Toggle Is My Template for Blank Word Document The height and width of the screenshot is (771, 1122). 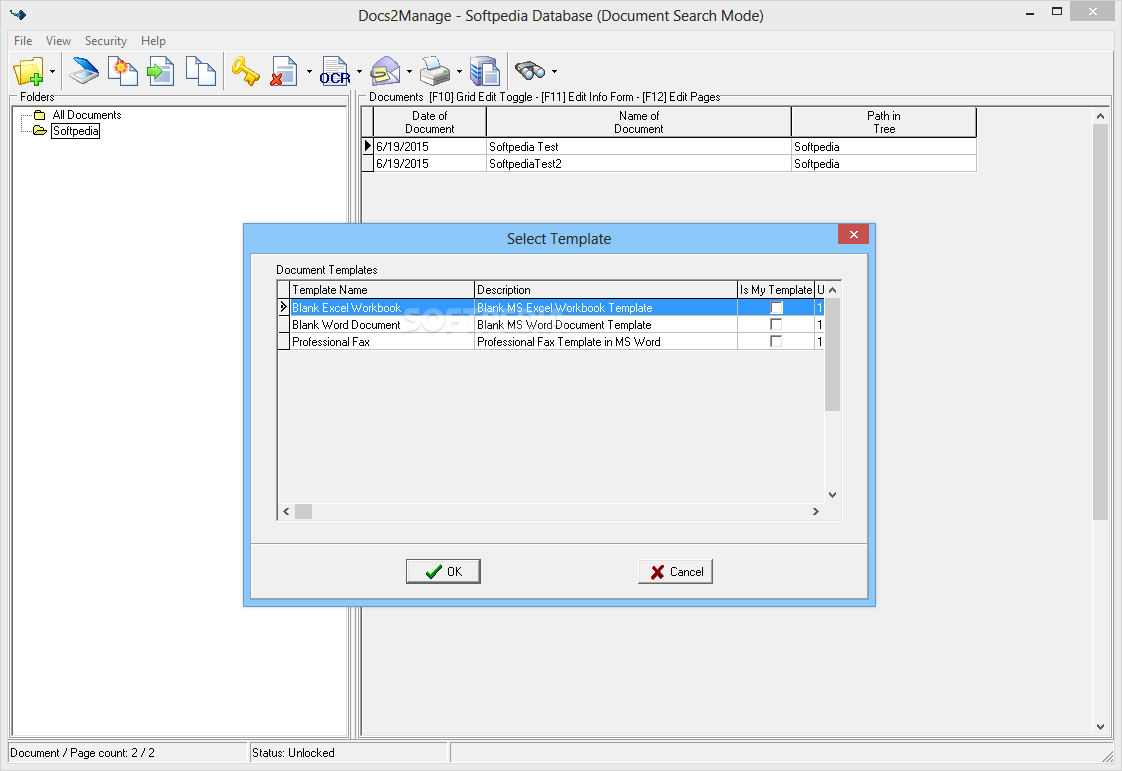pos(776,324)
